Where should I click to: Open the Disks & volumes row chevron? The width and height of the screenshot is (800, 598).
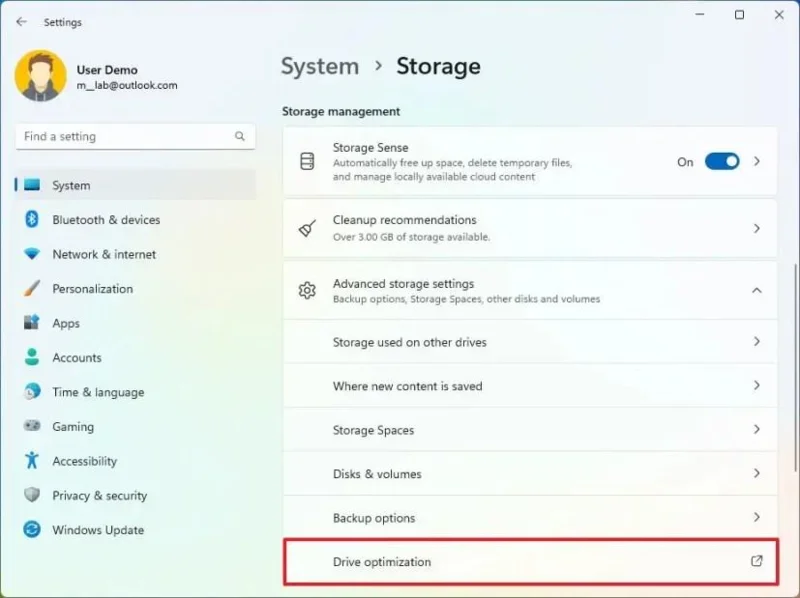point(757,473)
